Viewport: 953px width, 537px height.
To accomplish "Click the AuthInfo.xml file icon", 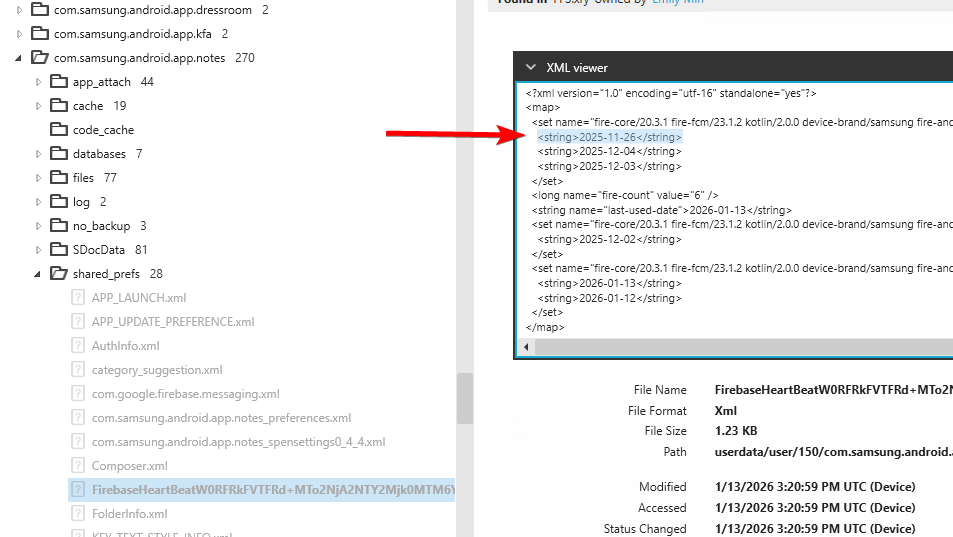I will point(78,345).
